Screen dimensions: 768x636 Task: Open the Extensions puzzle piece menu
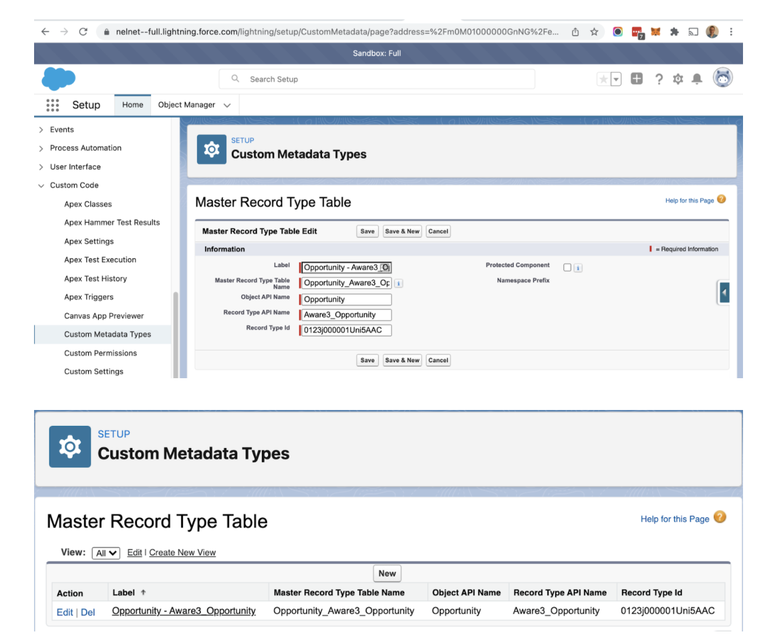[x=674, y=32]
